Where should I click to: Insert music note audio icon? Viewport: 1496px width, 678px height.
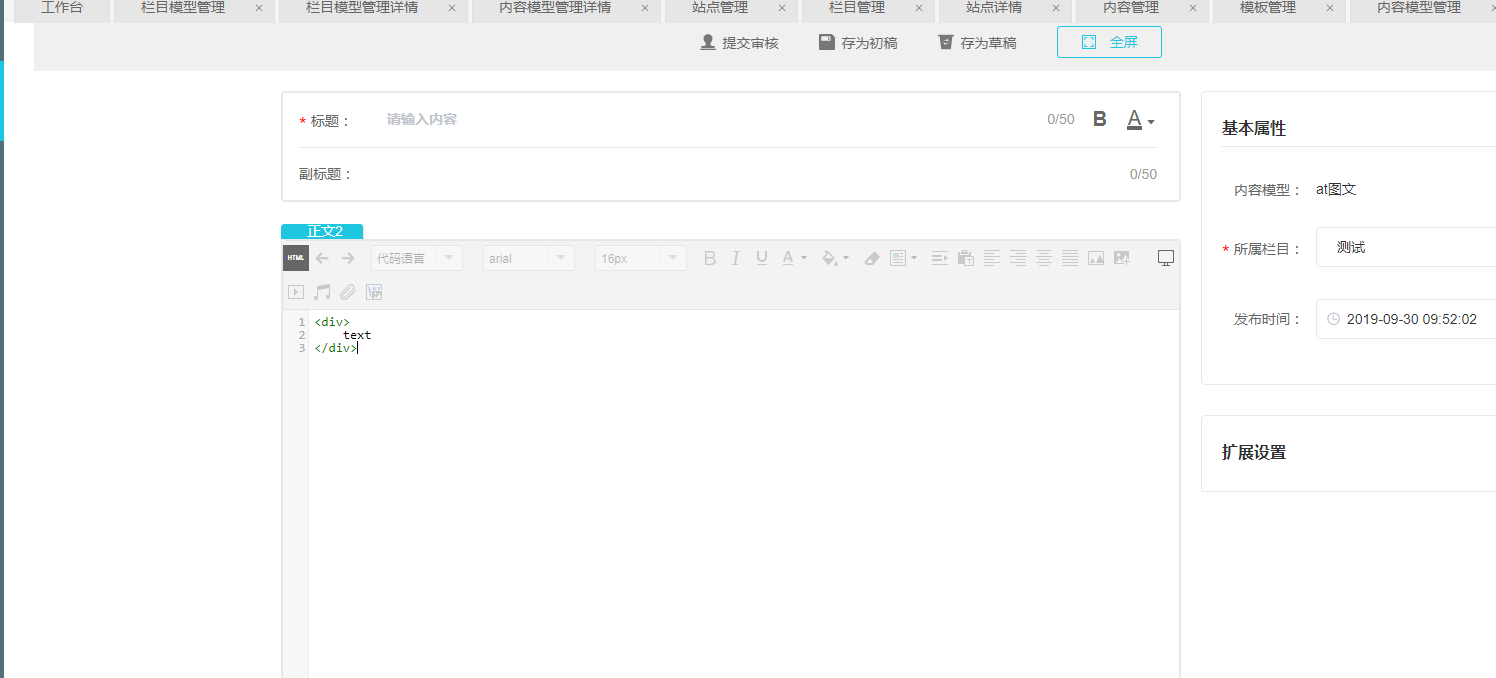point(322,292)
